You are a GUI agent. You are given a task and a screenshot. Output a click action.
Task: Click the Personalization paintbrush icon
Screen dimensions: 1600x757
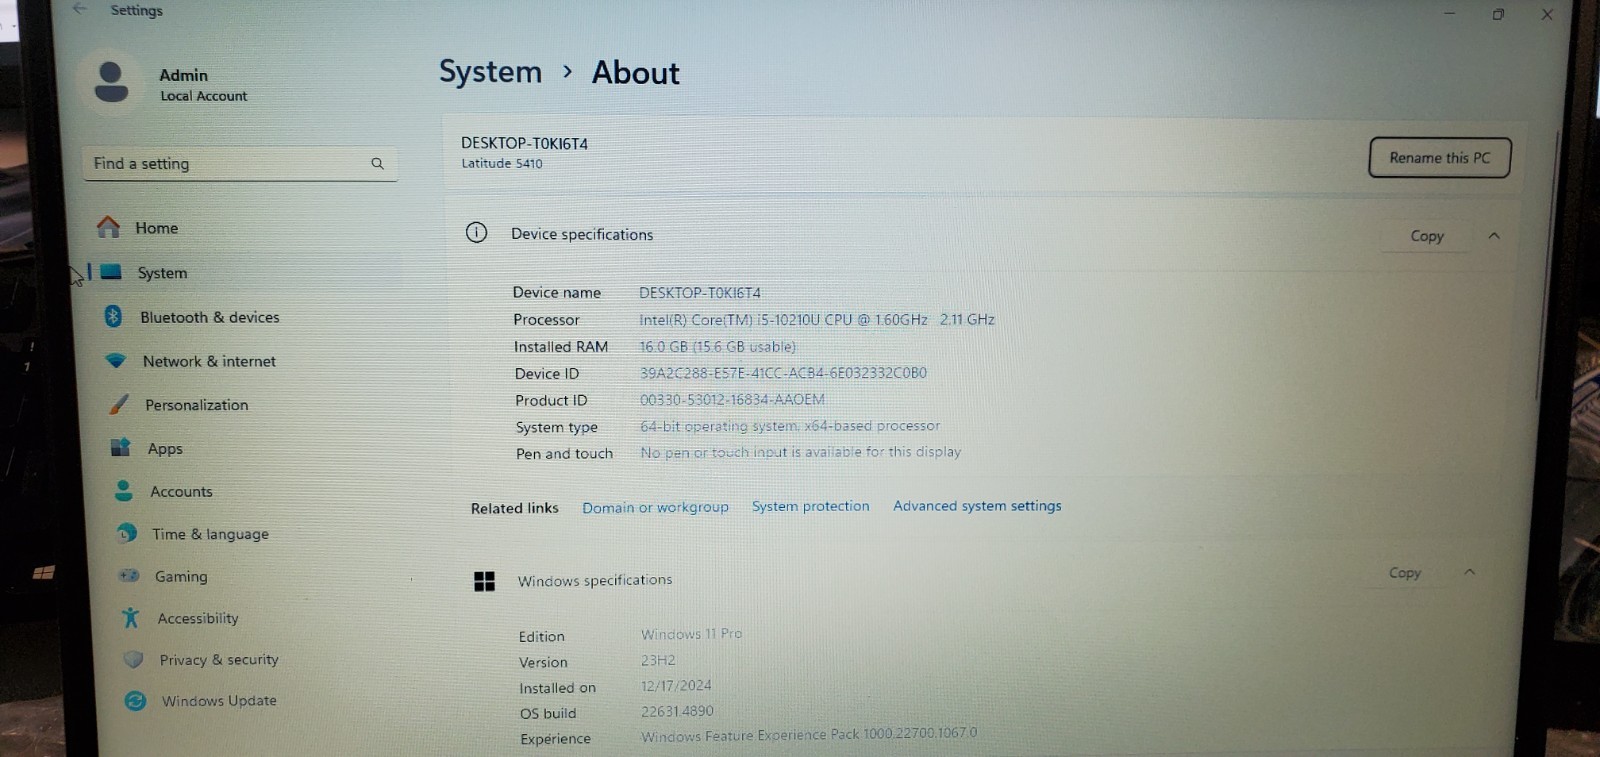(119, 404)
